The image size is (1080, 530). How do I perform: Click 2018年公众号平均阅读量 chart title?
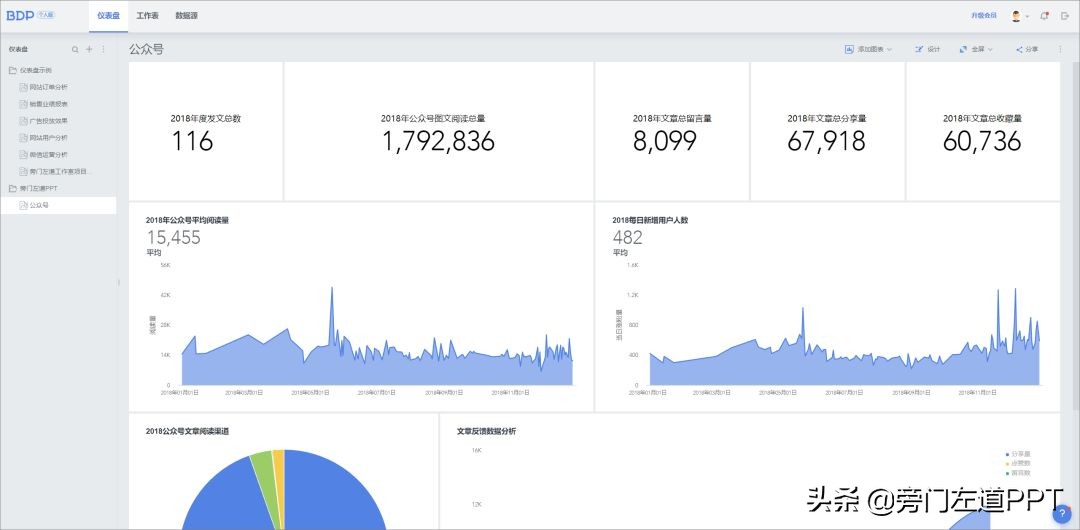tap(187, 221)
